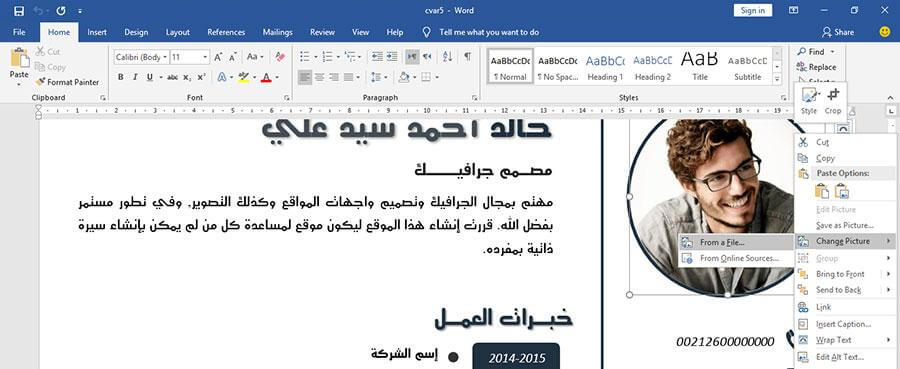Expand the Numbering list dropdown arrow
900x369 pixels.
338,57
